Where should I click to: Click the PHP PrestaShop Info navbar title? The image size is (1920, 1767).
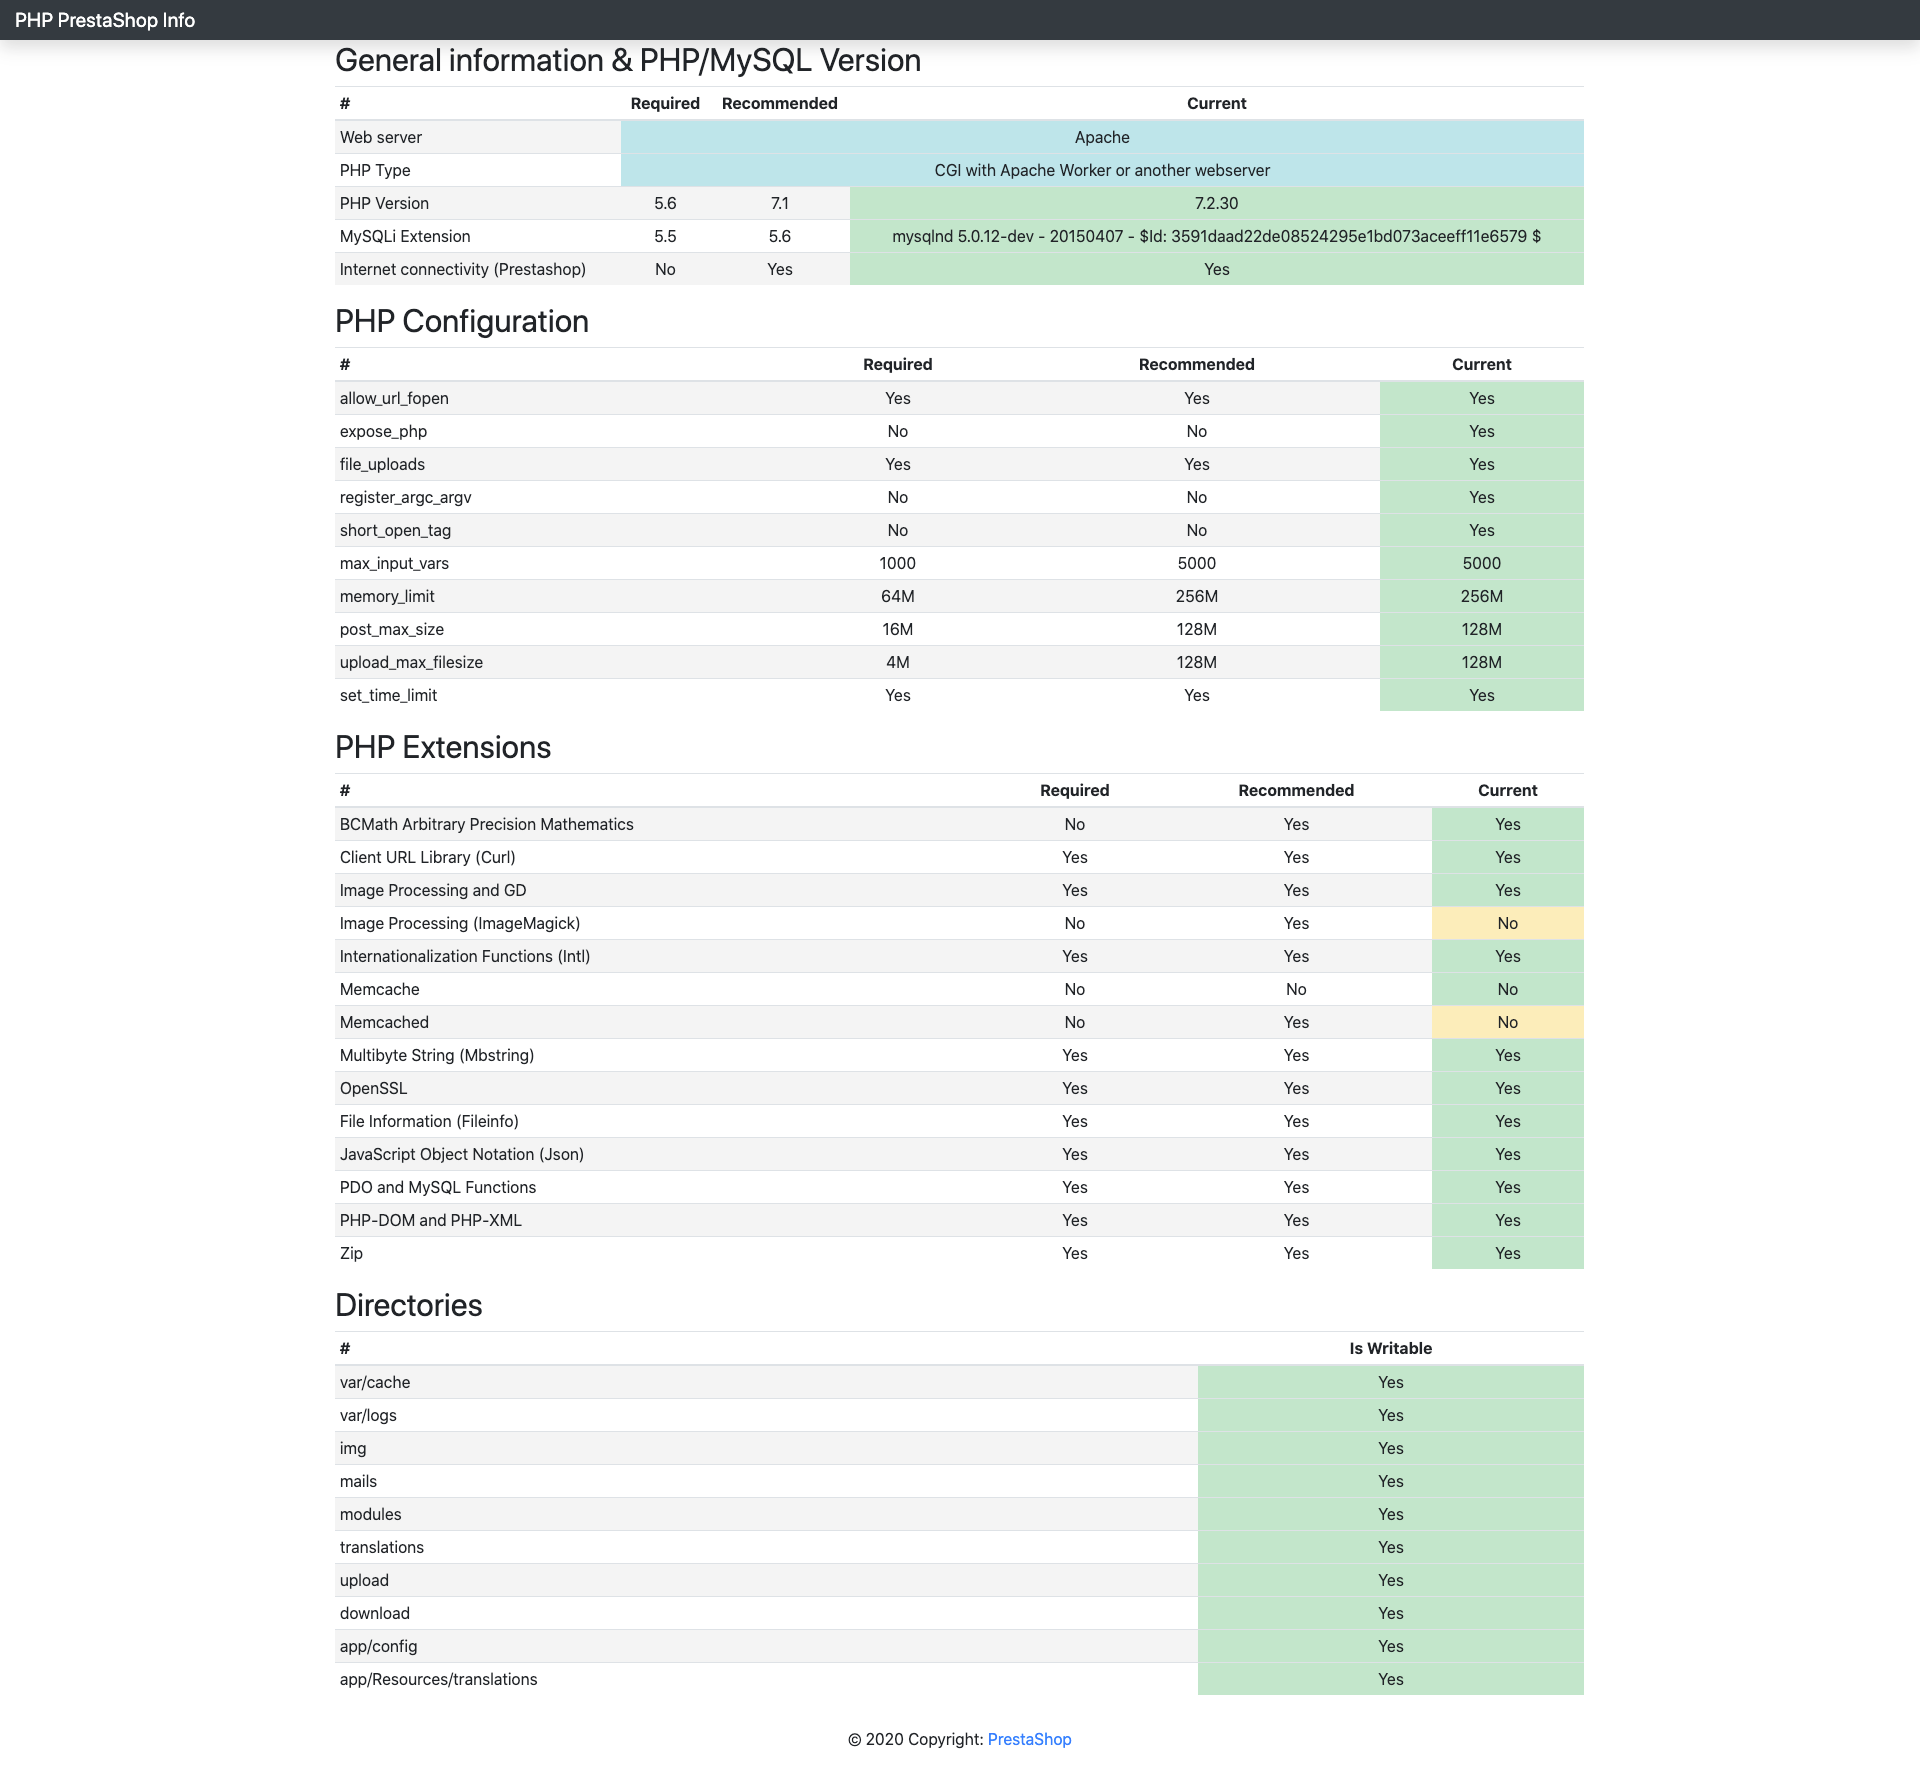tap(105, 20)
